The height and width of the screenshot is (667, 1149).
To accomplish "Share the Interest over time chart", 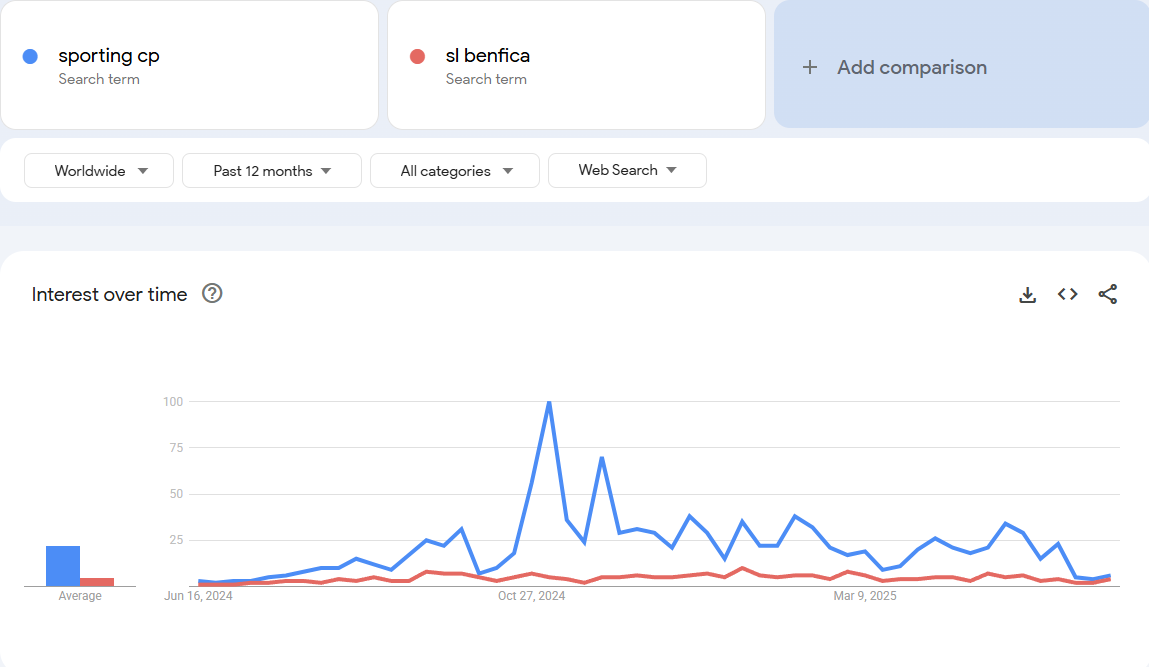I will pos(1108,294).
